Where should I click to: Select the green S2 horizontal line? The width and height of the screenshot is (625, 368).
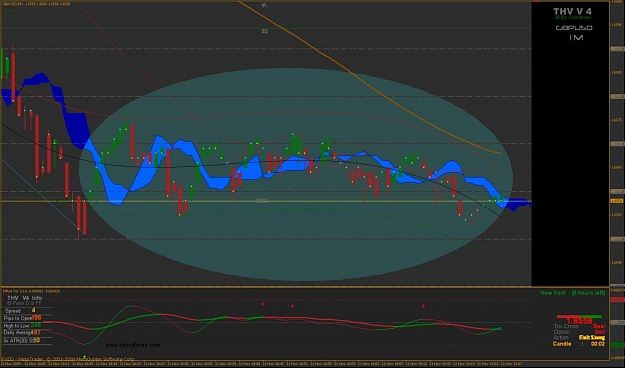266,28
